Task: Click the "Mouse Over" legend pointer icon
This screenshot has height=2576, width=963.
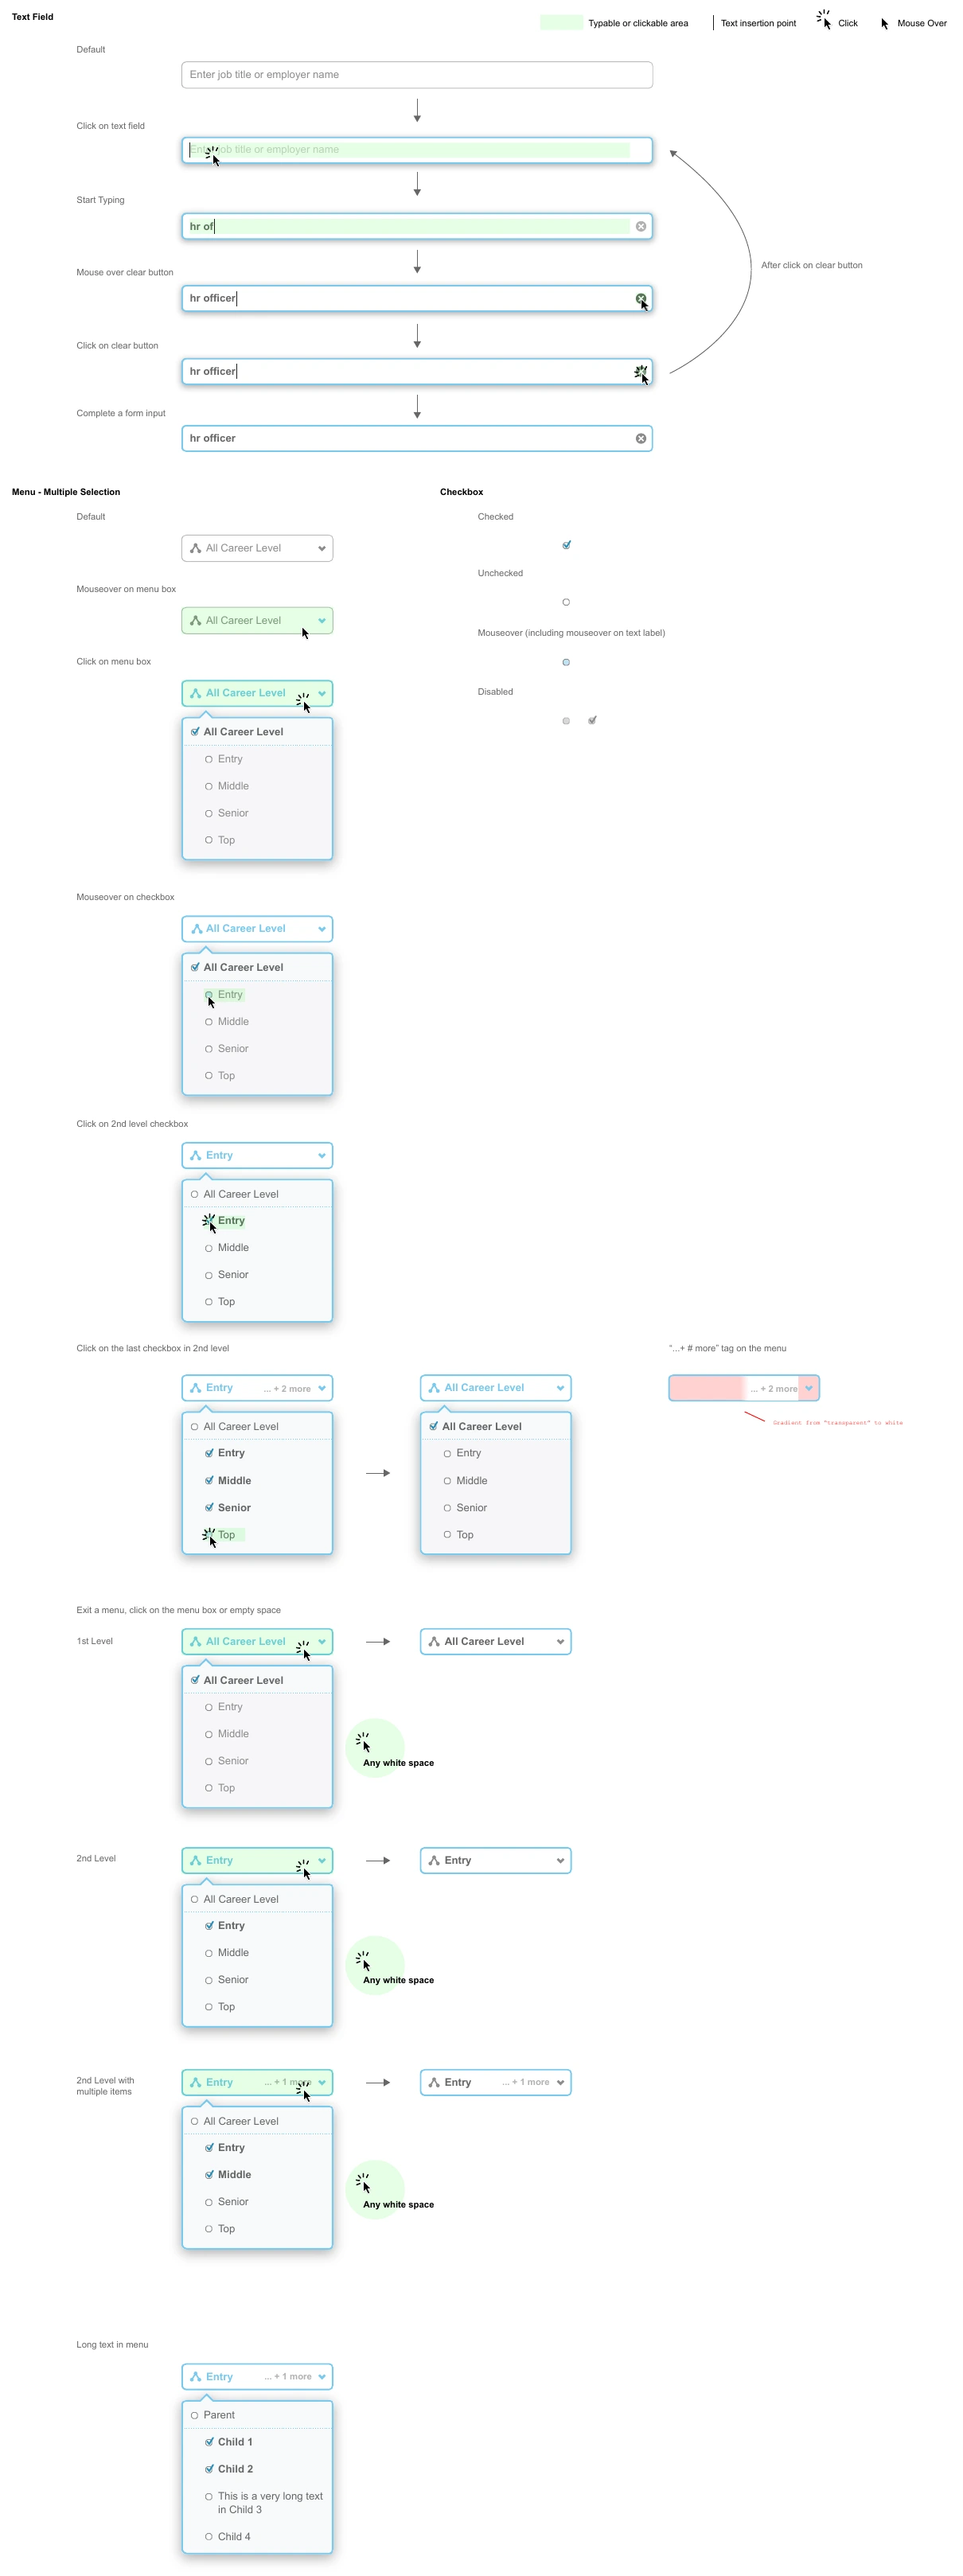Action: [884, 23]
